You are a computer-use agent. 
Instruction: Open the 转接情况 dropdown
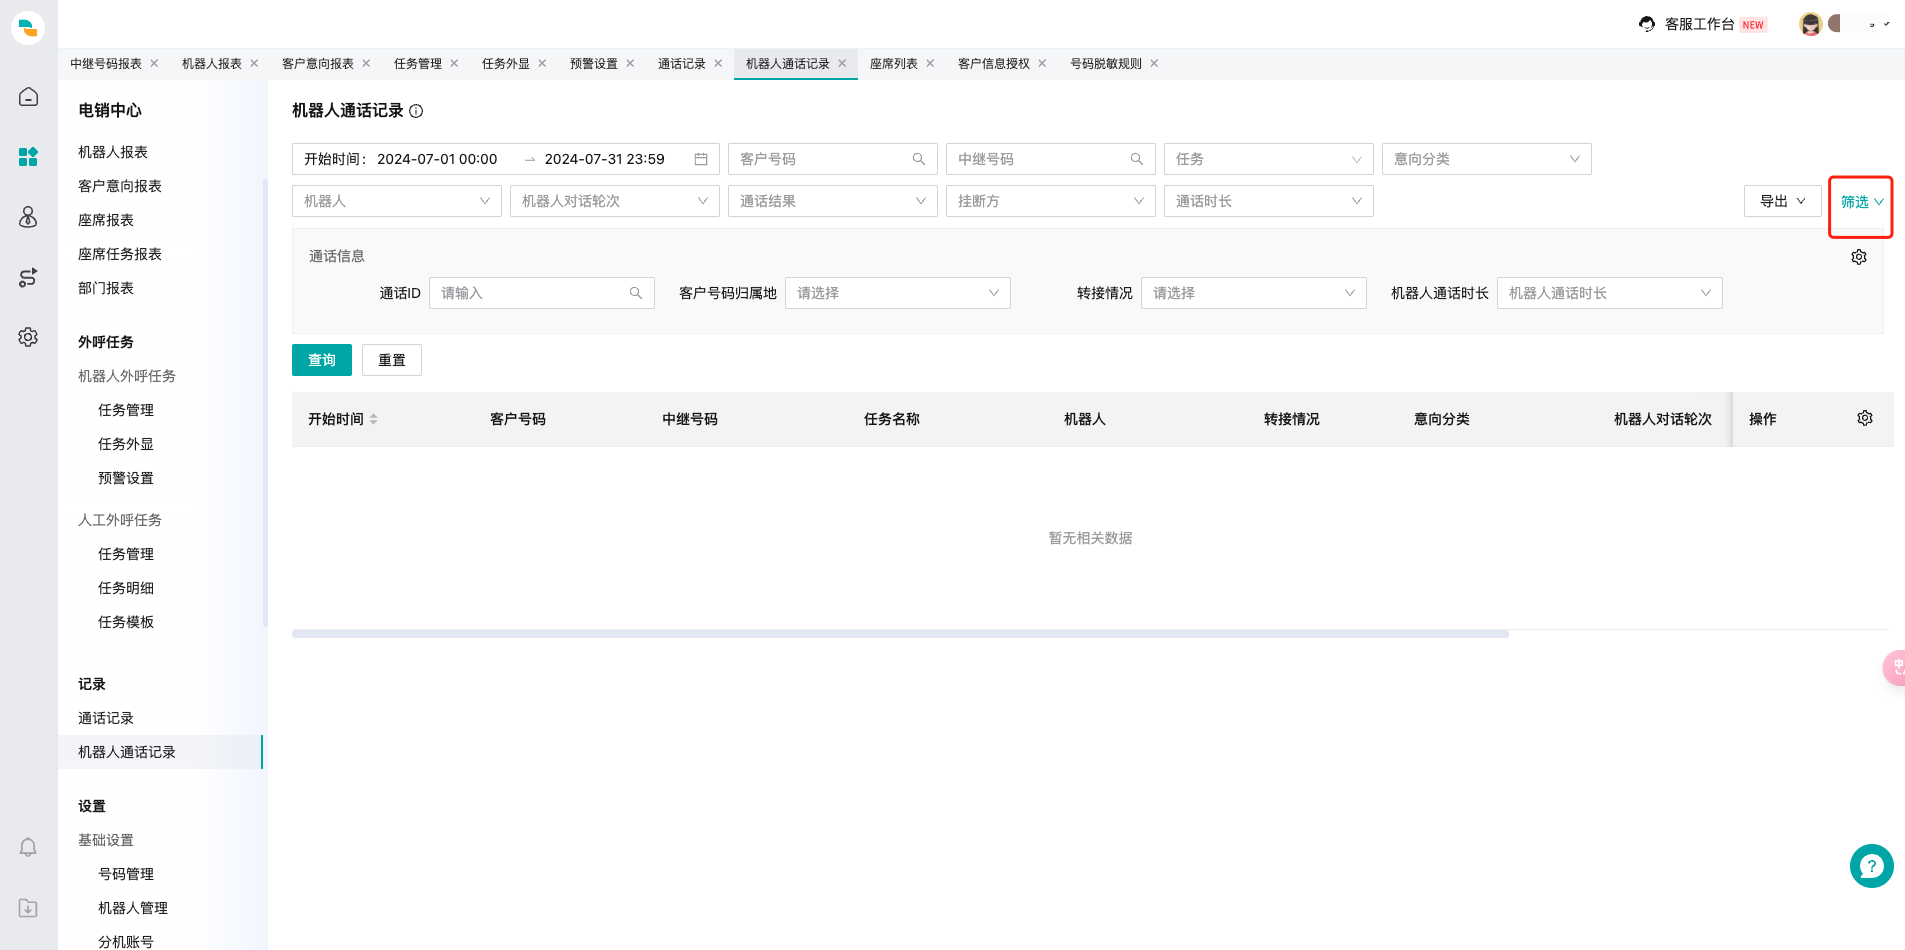point(1254,293)
